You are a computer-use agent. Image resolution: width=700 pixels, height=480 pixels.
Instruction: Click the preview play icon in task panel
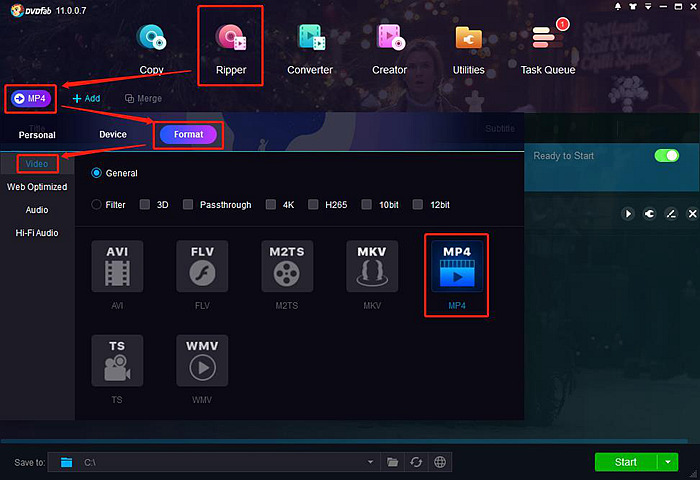point(628,214)
